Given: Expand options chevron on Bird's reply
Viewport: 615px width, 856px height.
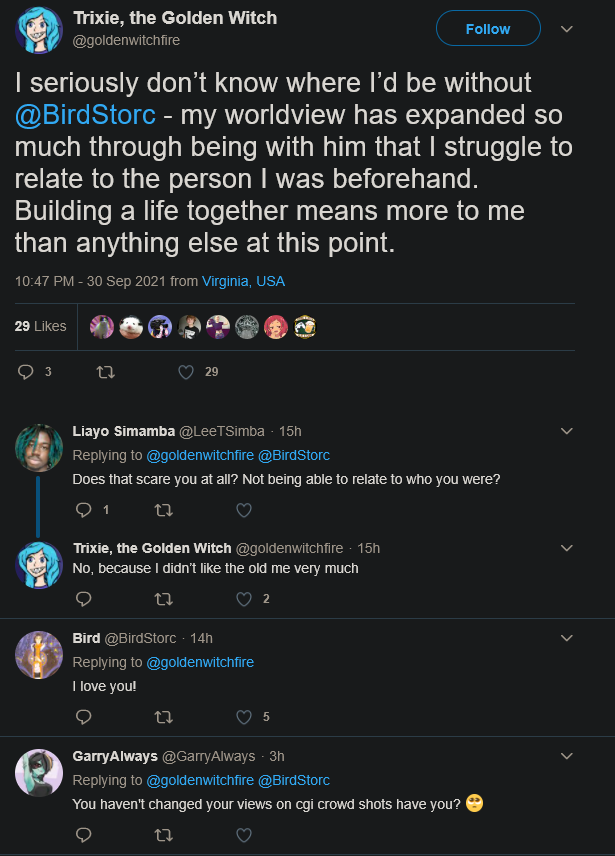Looking at the screenshot, I should tap(567, 638).
